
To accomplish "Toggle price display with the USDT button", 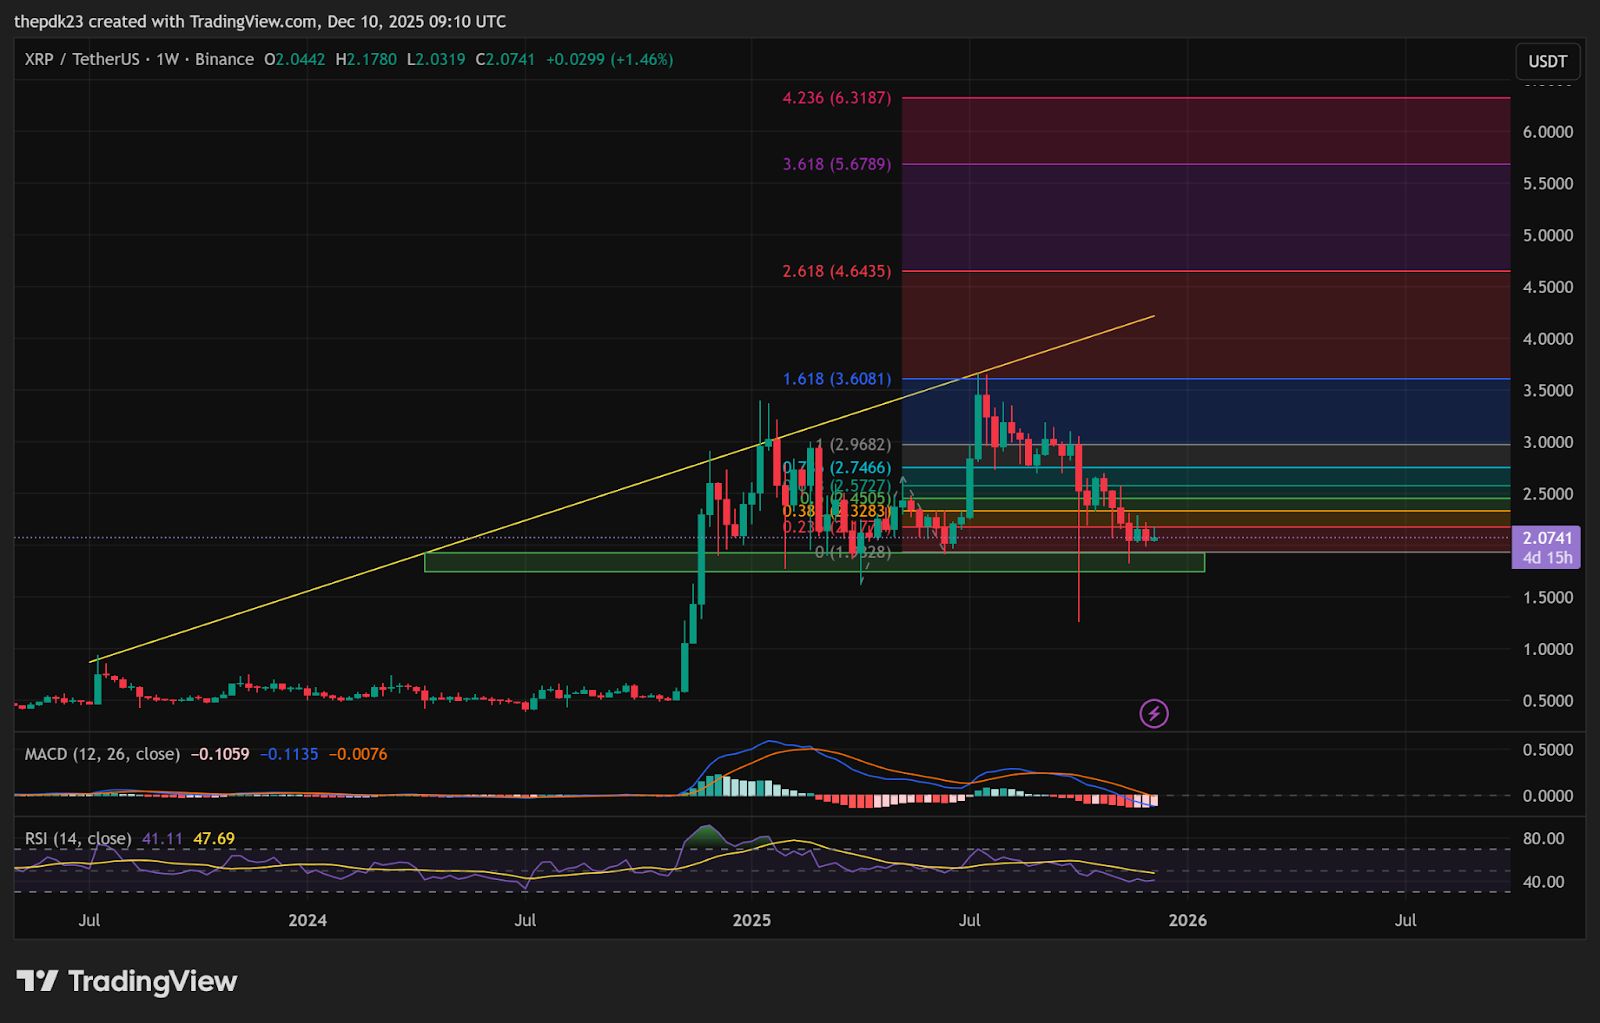I will [x=1546, y=61].
